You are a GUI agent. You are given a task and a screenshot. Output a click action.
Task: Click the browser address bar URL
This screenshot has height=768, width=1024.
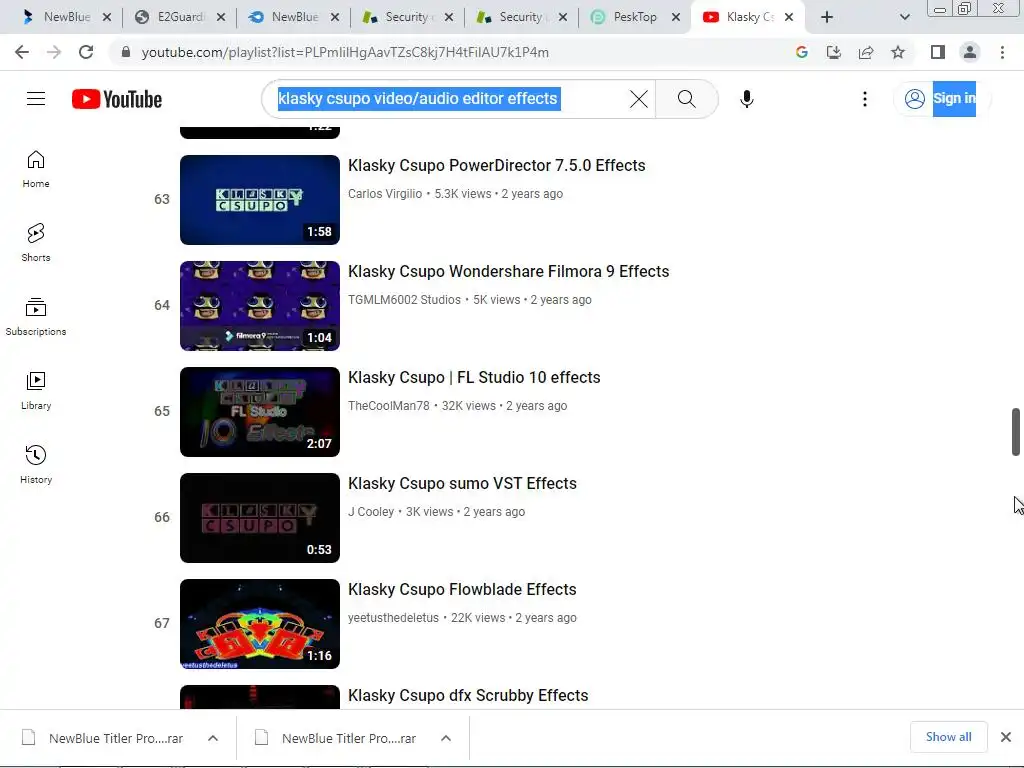pos(345,52)
